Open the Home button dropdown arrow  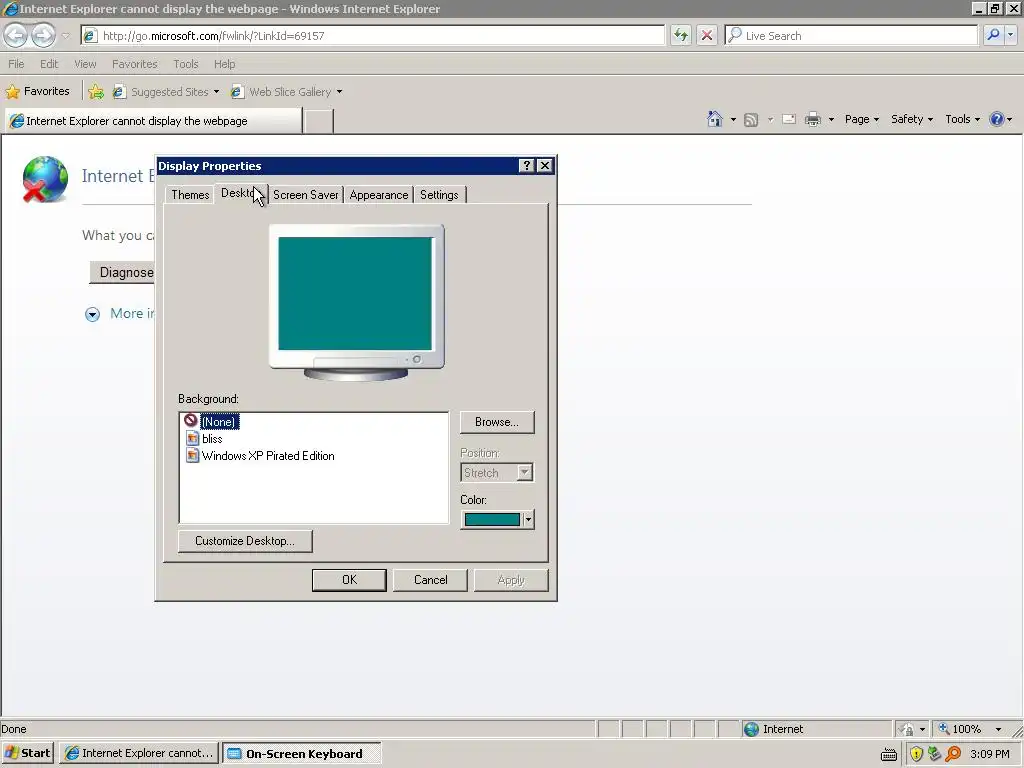pyautogui.click(x=733, y=120)
